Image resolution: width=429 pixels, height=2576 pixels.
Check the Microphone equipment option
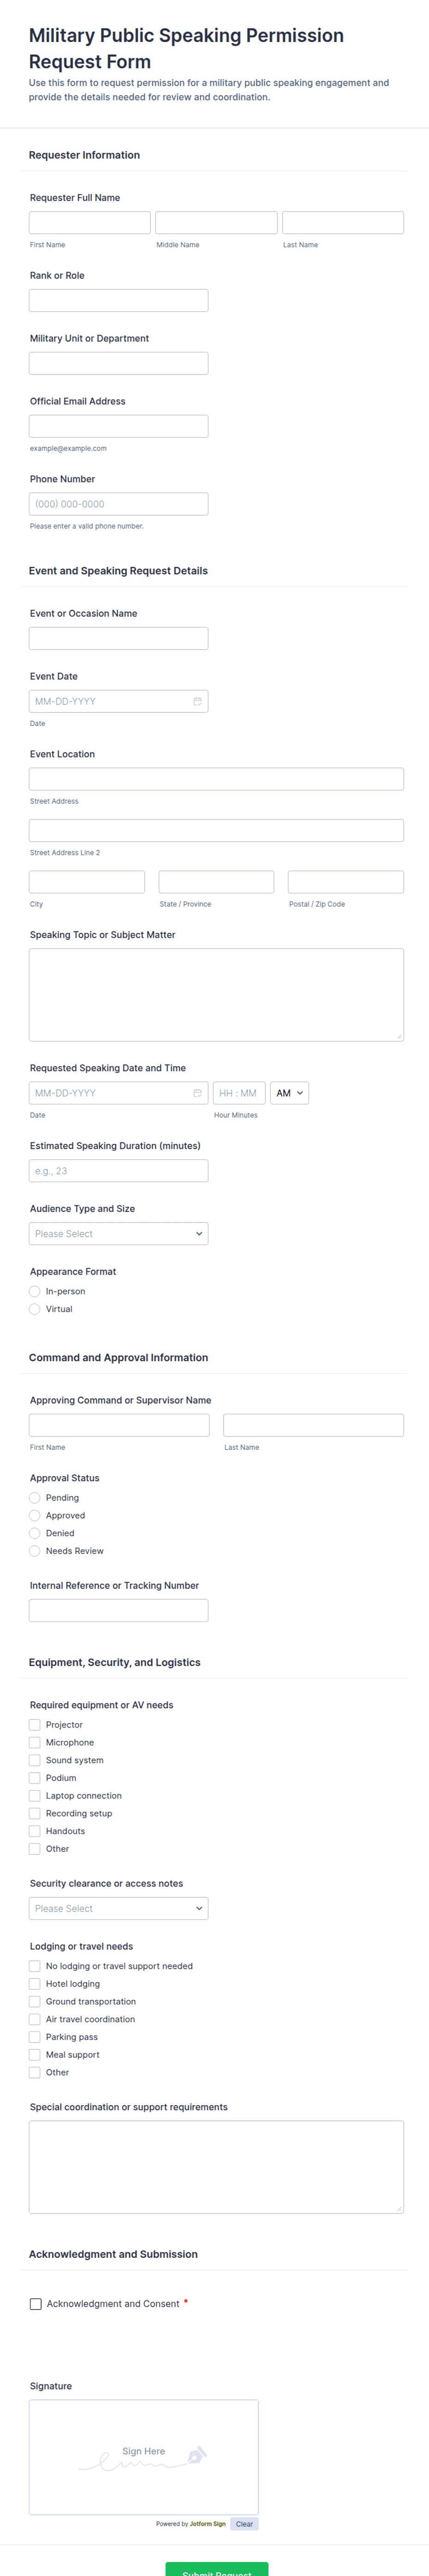pos(35,1742)
